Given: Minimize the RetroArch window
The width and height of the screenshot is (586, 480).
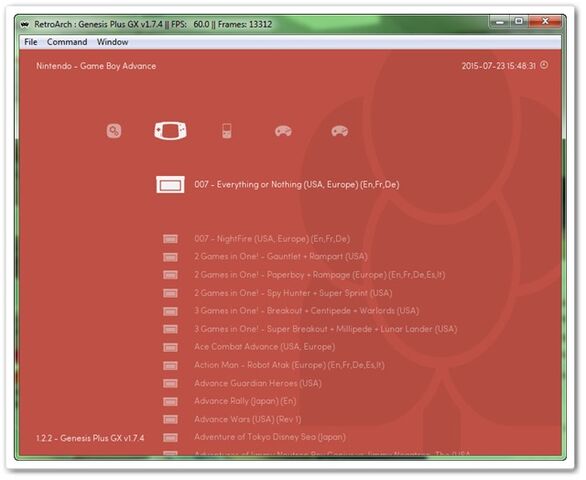Looking at the screenshot, I should pyautogui.click(x=500, y=22).
